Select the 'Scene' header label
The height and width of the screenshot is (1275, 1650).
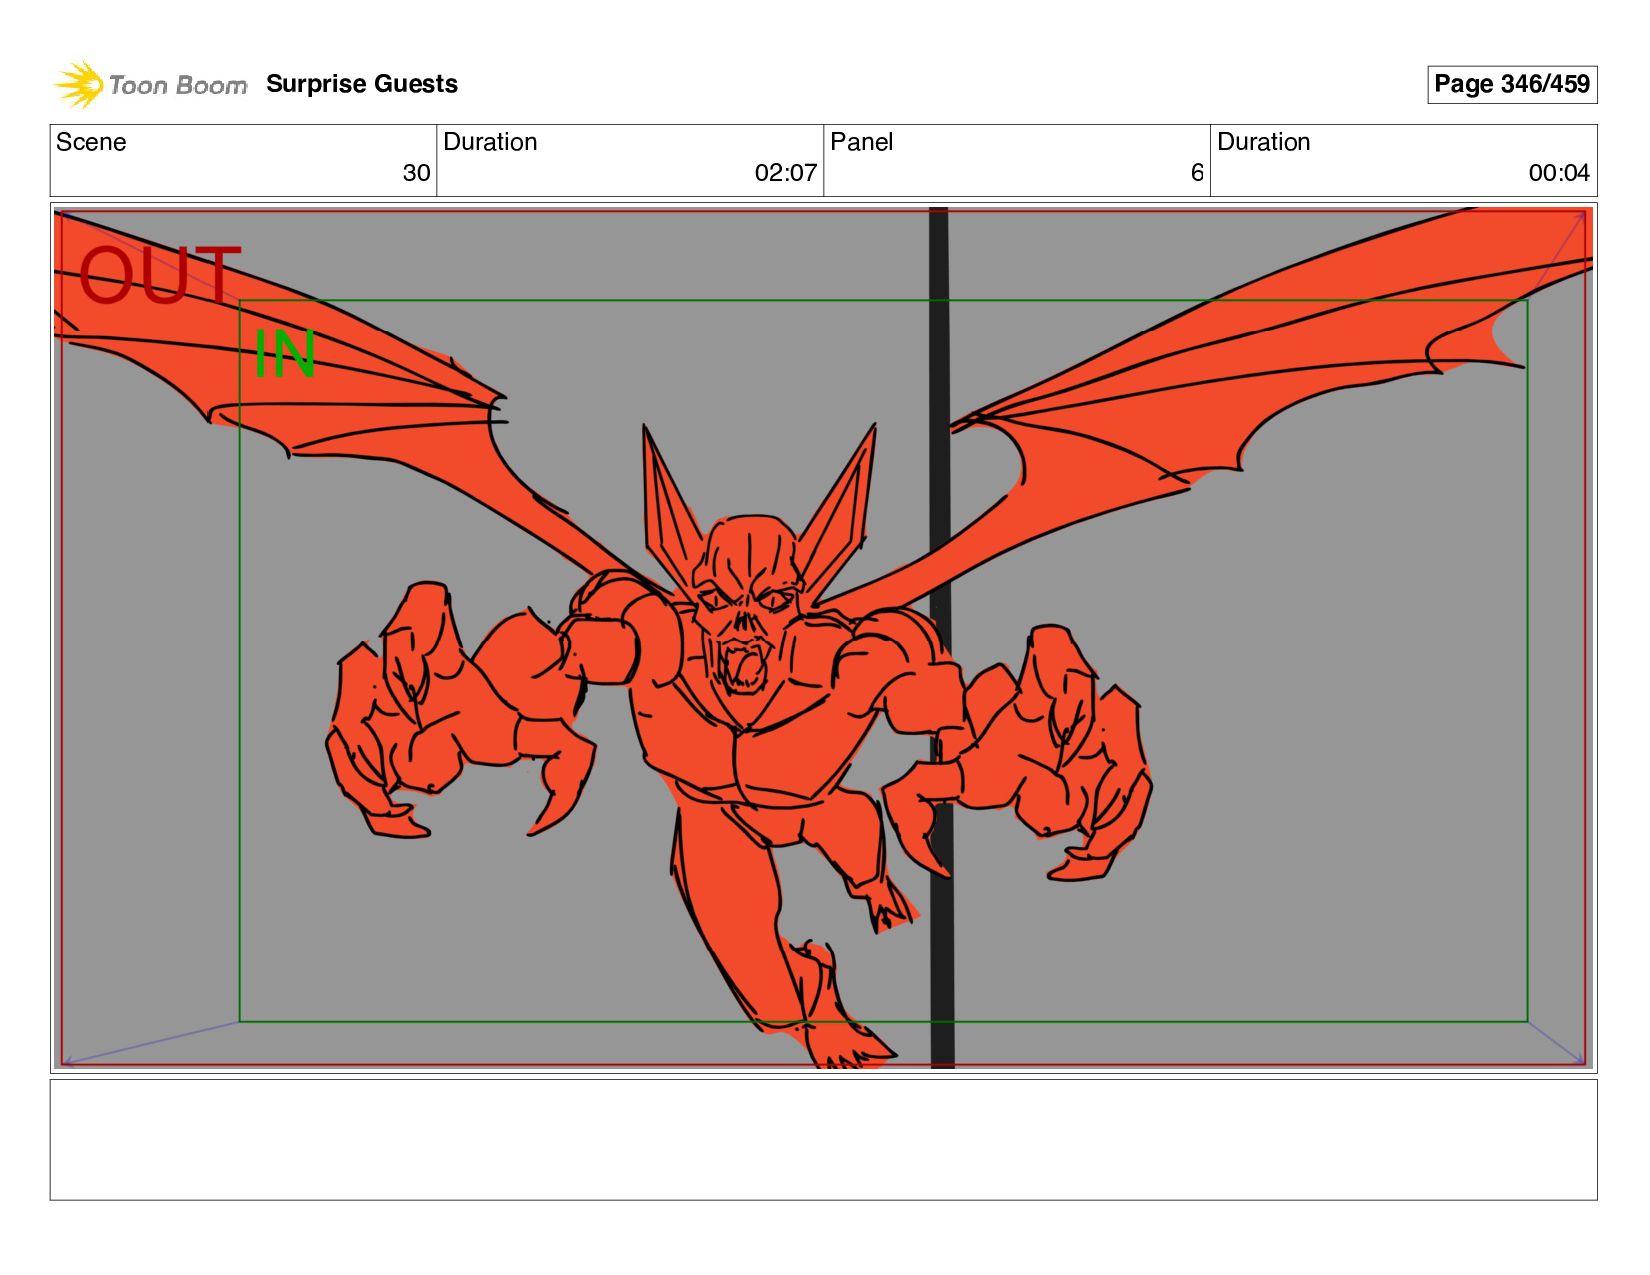91,142
